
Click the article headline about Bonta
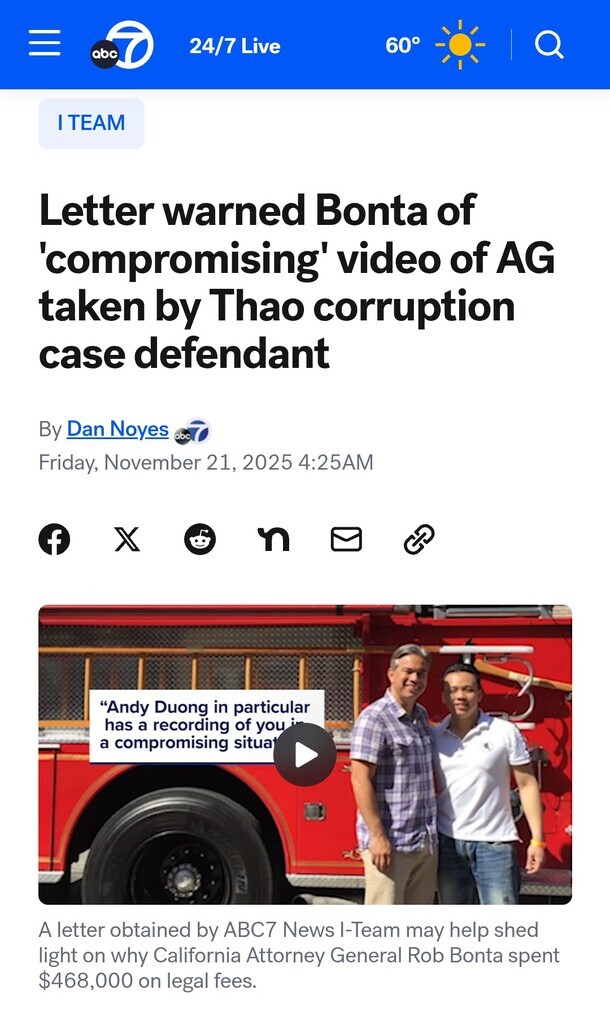297,282
